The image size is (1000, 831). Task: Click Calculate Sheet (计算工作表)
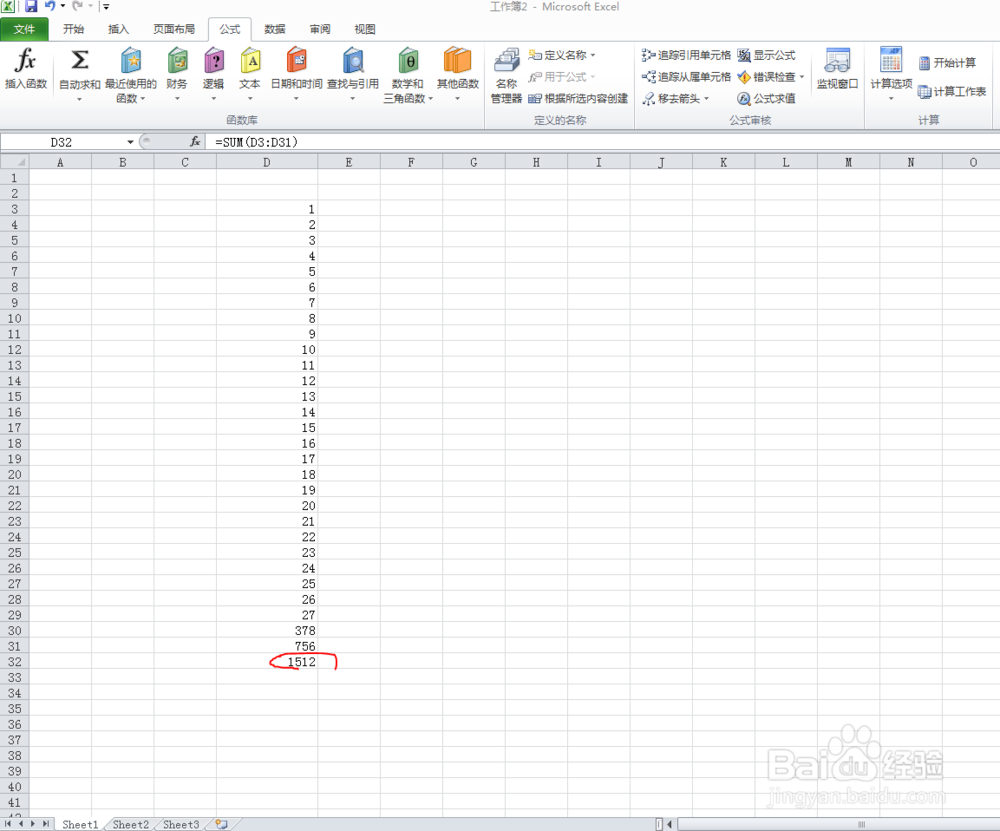point(952,92)
